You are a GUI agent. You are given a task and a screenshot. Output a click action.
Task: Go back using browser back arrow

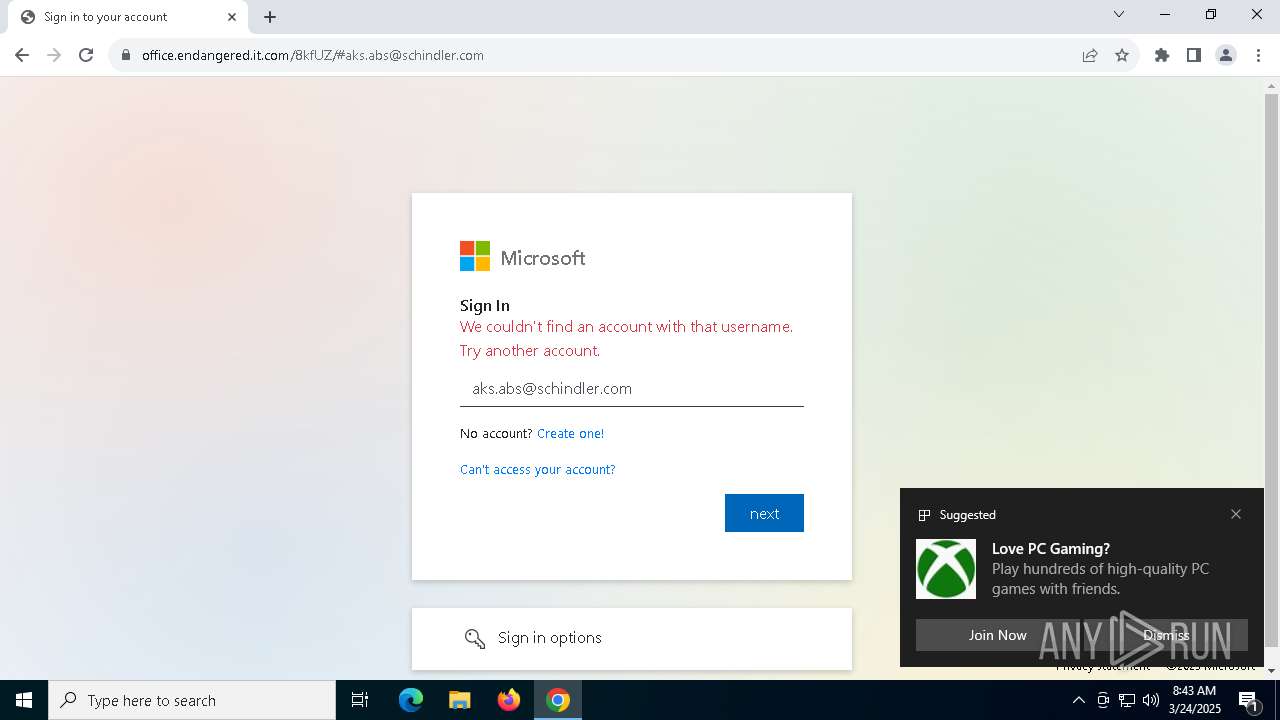click(x=22, y=55)
